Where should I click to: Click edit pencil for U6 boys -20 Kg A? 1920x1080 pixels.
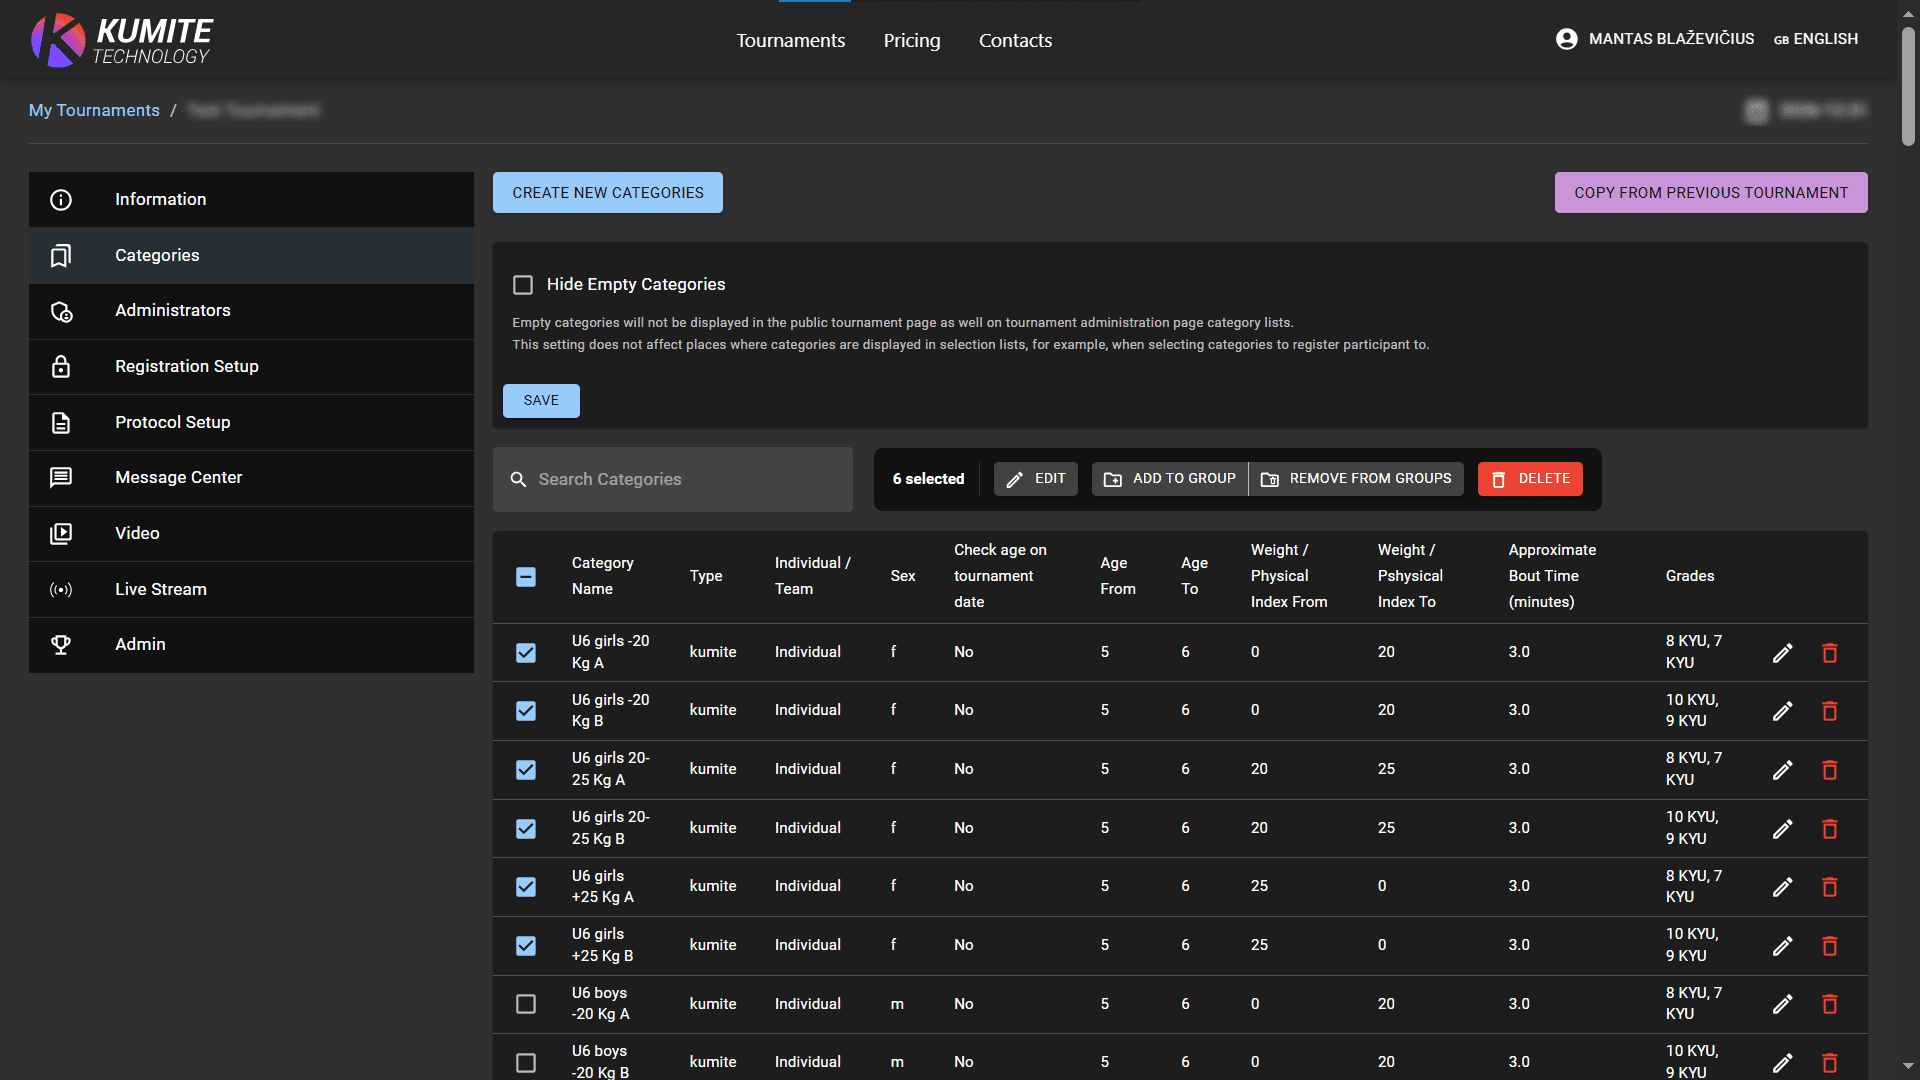(1782, 1004)
